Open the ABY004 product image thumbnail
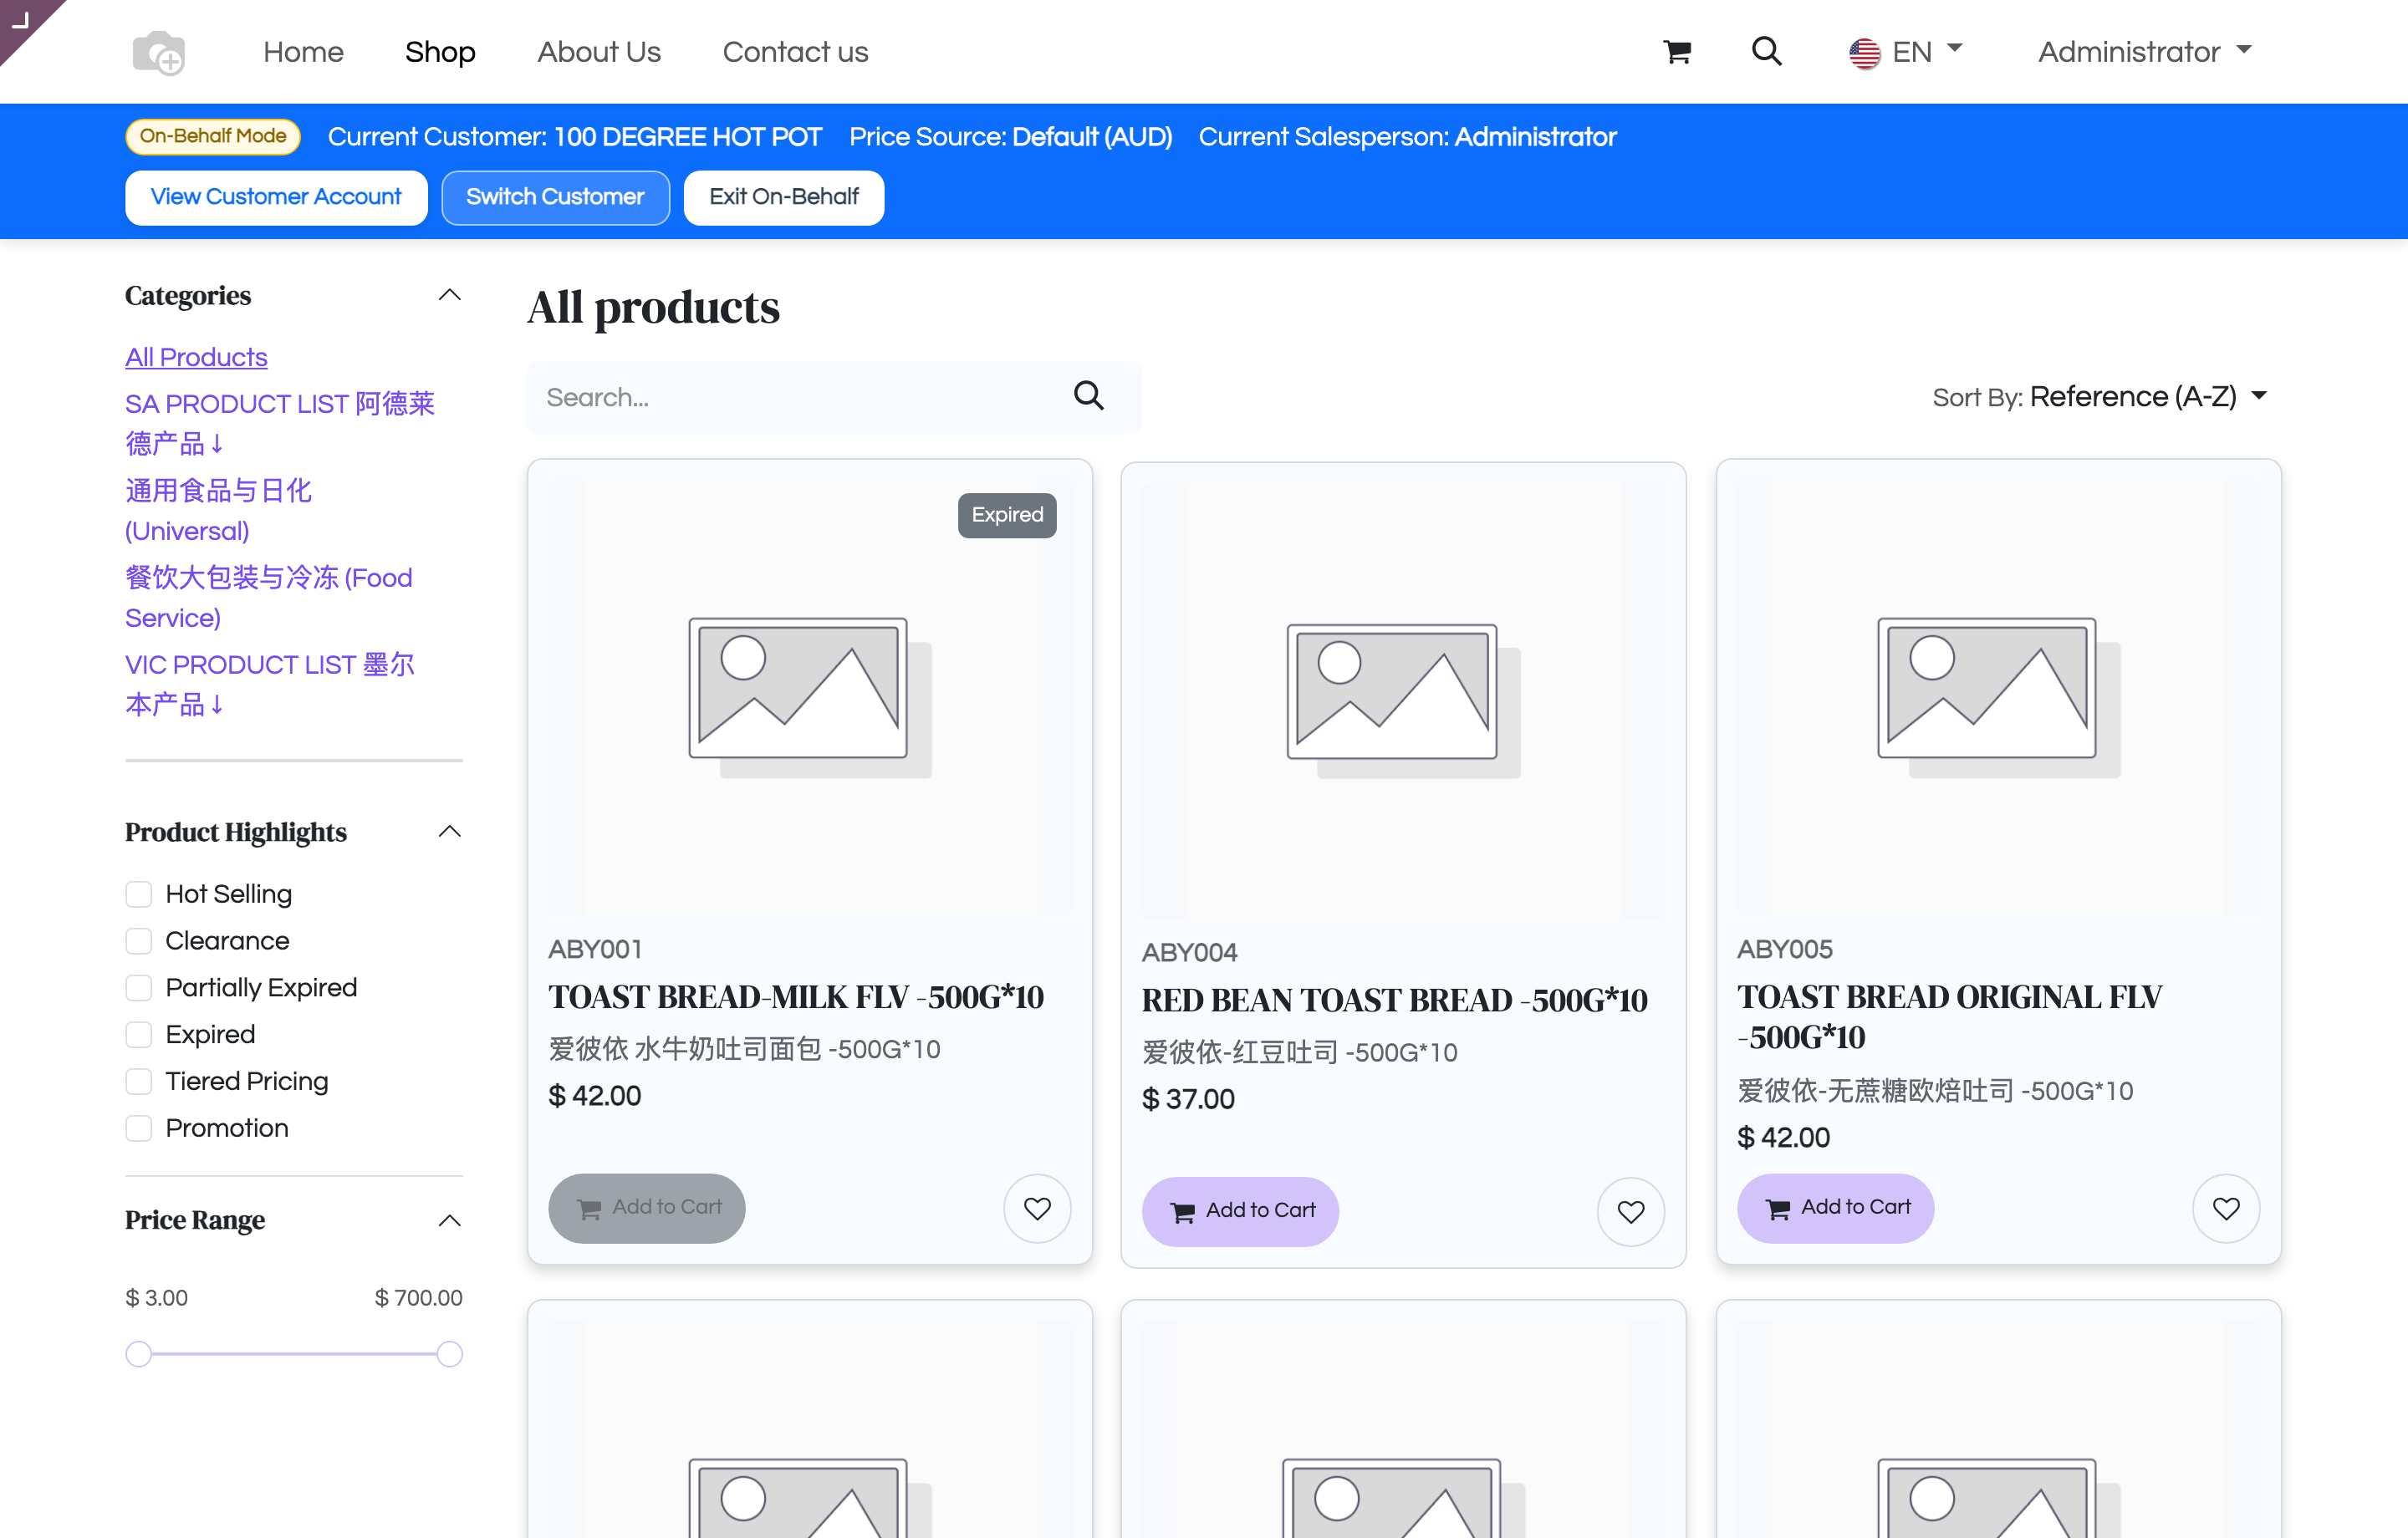This screenshot has width=2408, height=1538. pyautogui.click(x=1403, y=700)
